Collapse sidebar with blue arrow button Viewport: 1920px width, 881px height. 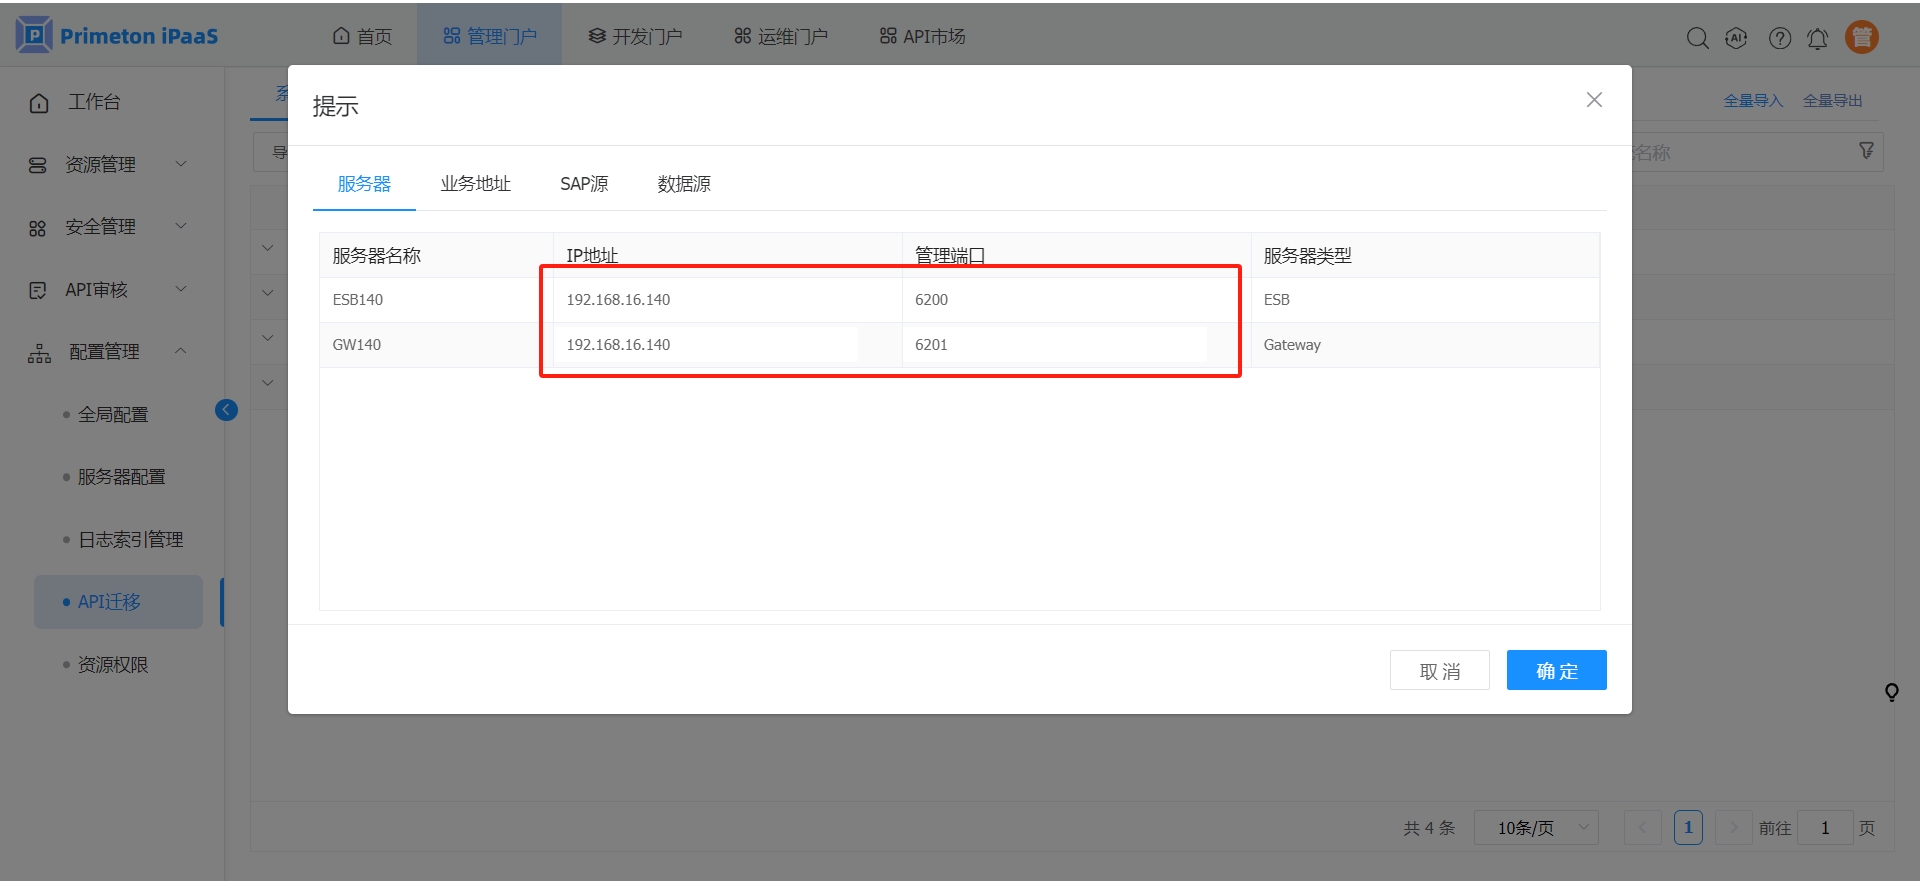tap(226, 410)
